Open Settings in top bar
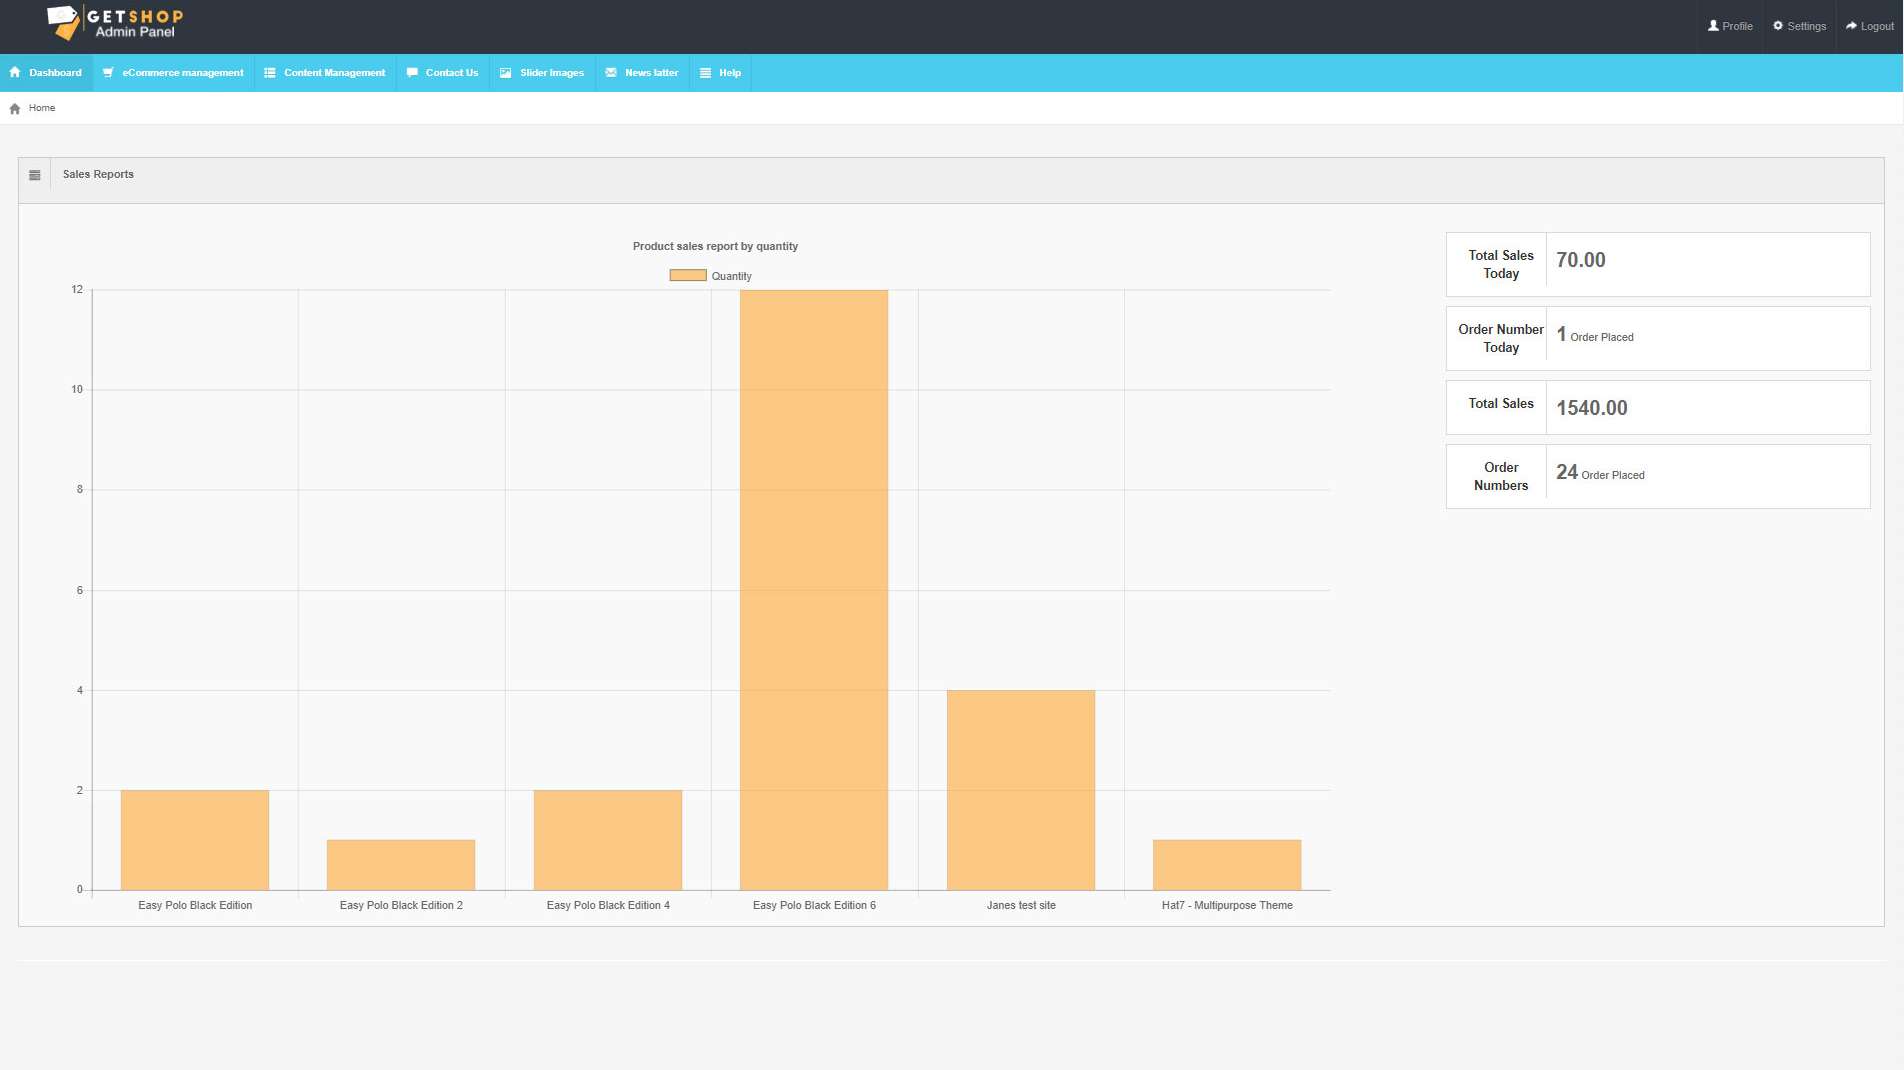Screen dimensions: 1904x1070 coord(1799,26)
